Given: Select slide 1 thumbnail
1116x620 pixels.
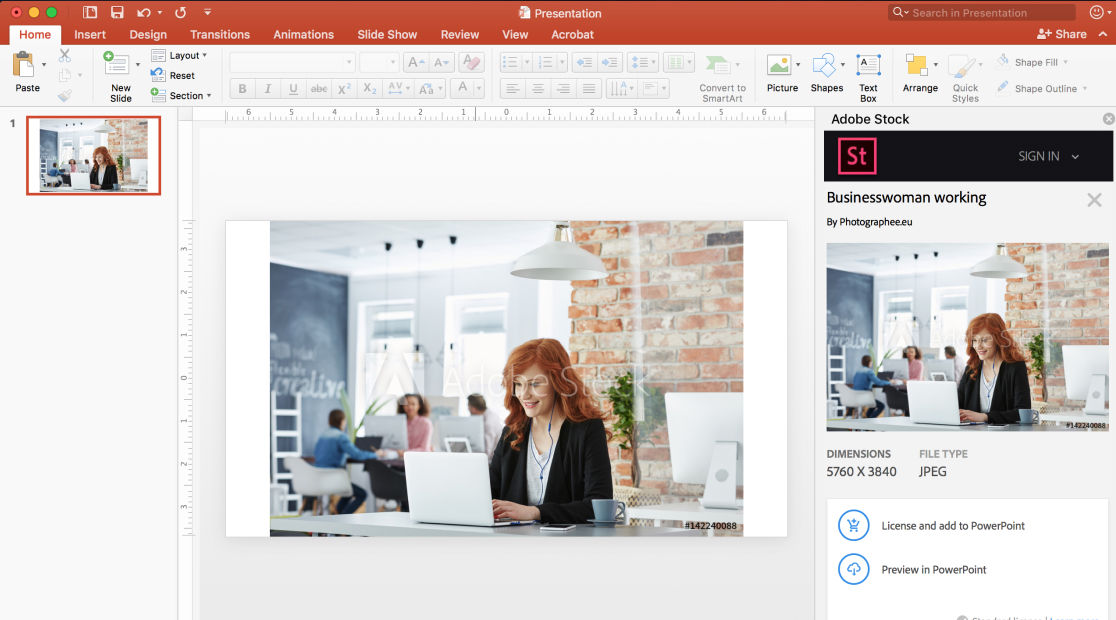Looking at the screenshot, I should point(94,156).
